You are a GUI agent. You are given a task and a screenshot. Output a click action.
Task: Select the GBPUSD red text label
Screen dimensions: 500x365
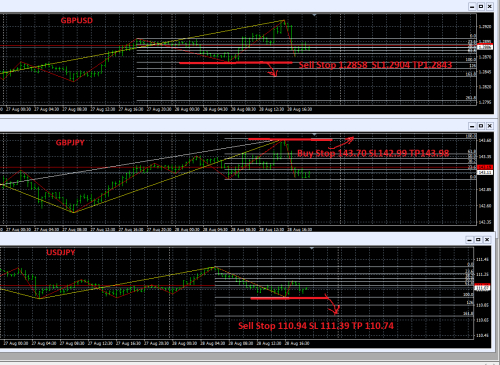(x=77, y=21)
